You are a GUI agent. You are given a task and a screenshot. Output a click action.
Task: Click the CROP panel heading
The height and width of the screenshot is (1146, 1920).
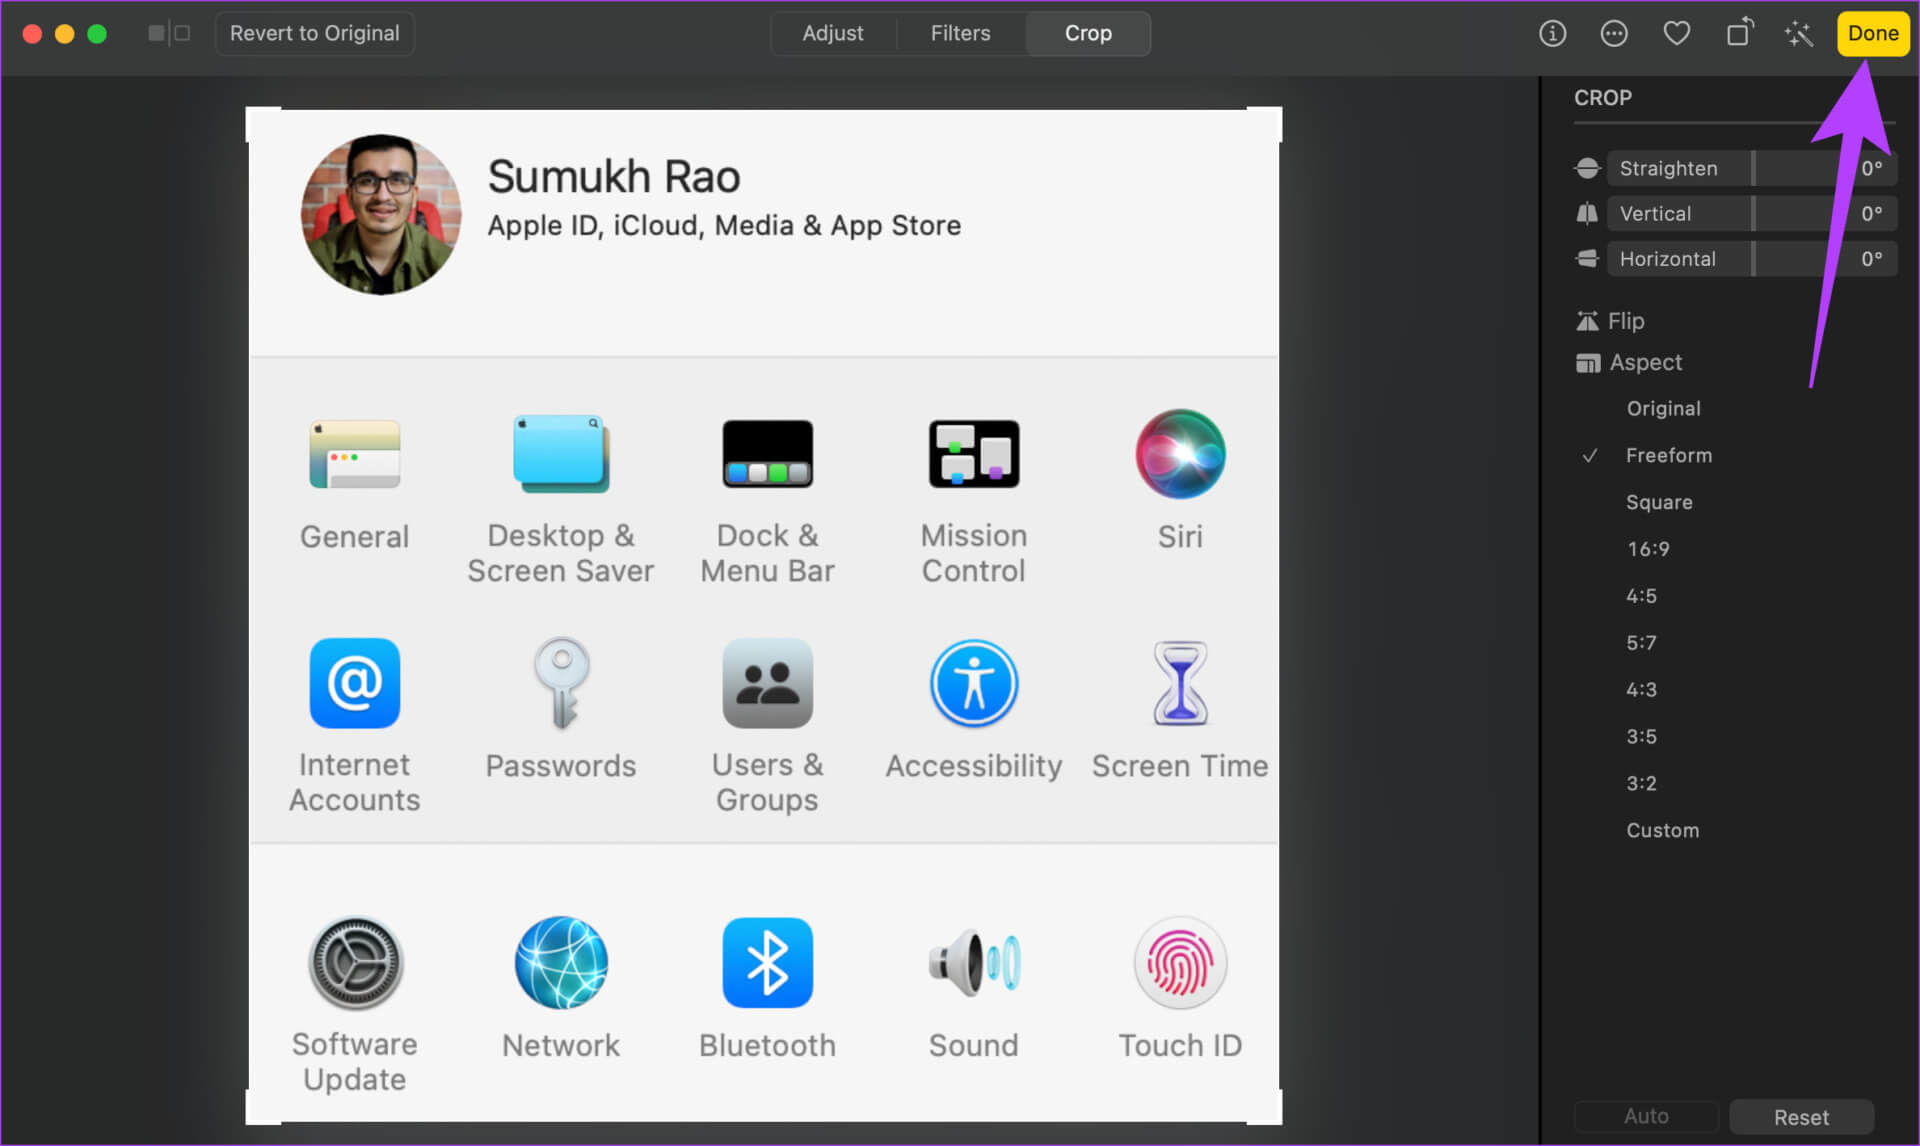point(1602,98)
